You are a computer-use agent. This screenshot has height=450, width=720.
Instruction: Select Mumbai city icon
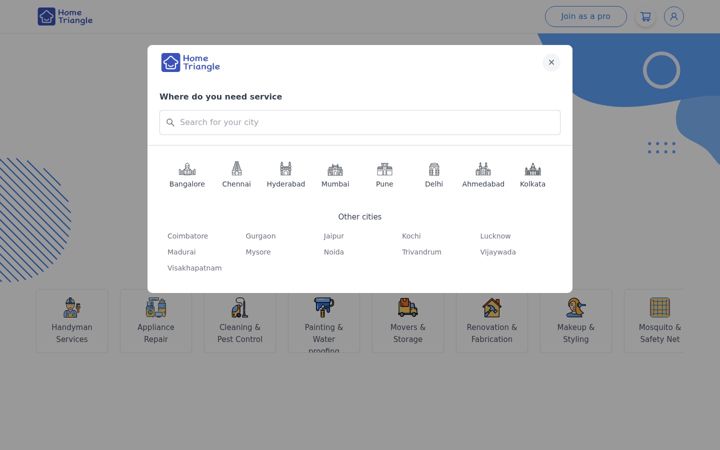335,170
